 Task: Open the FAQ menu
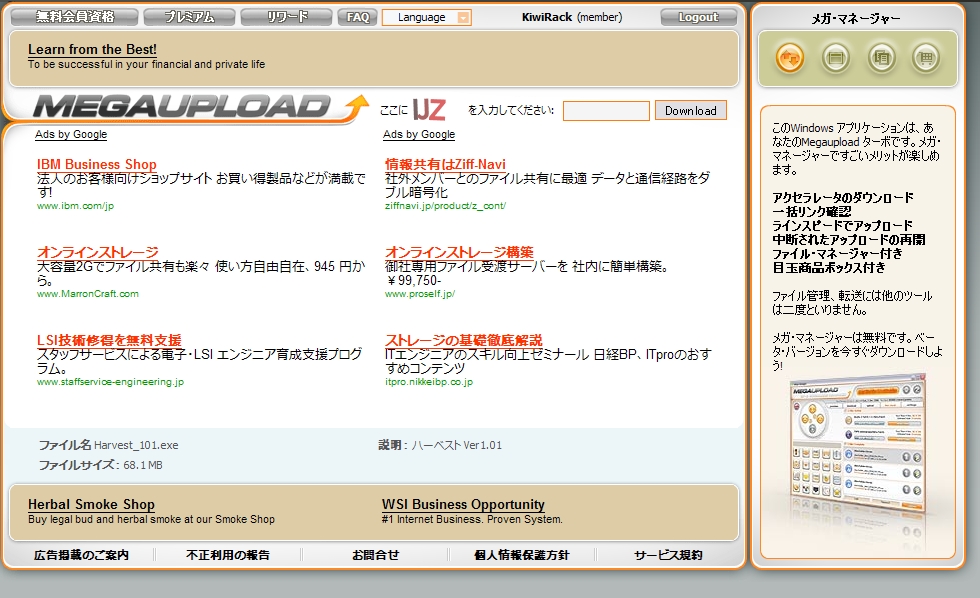[x=358, y=17]
